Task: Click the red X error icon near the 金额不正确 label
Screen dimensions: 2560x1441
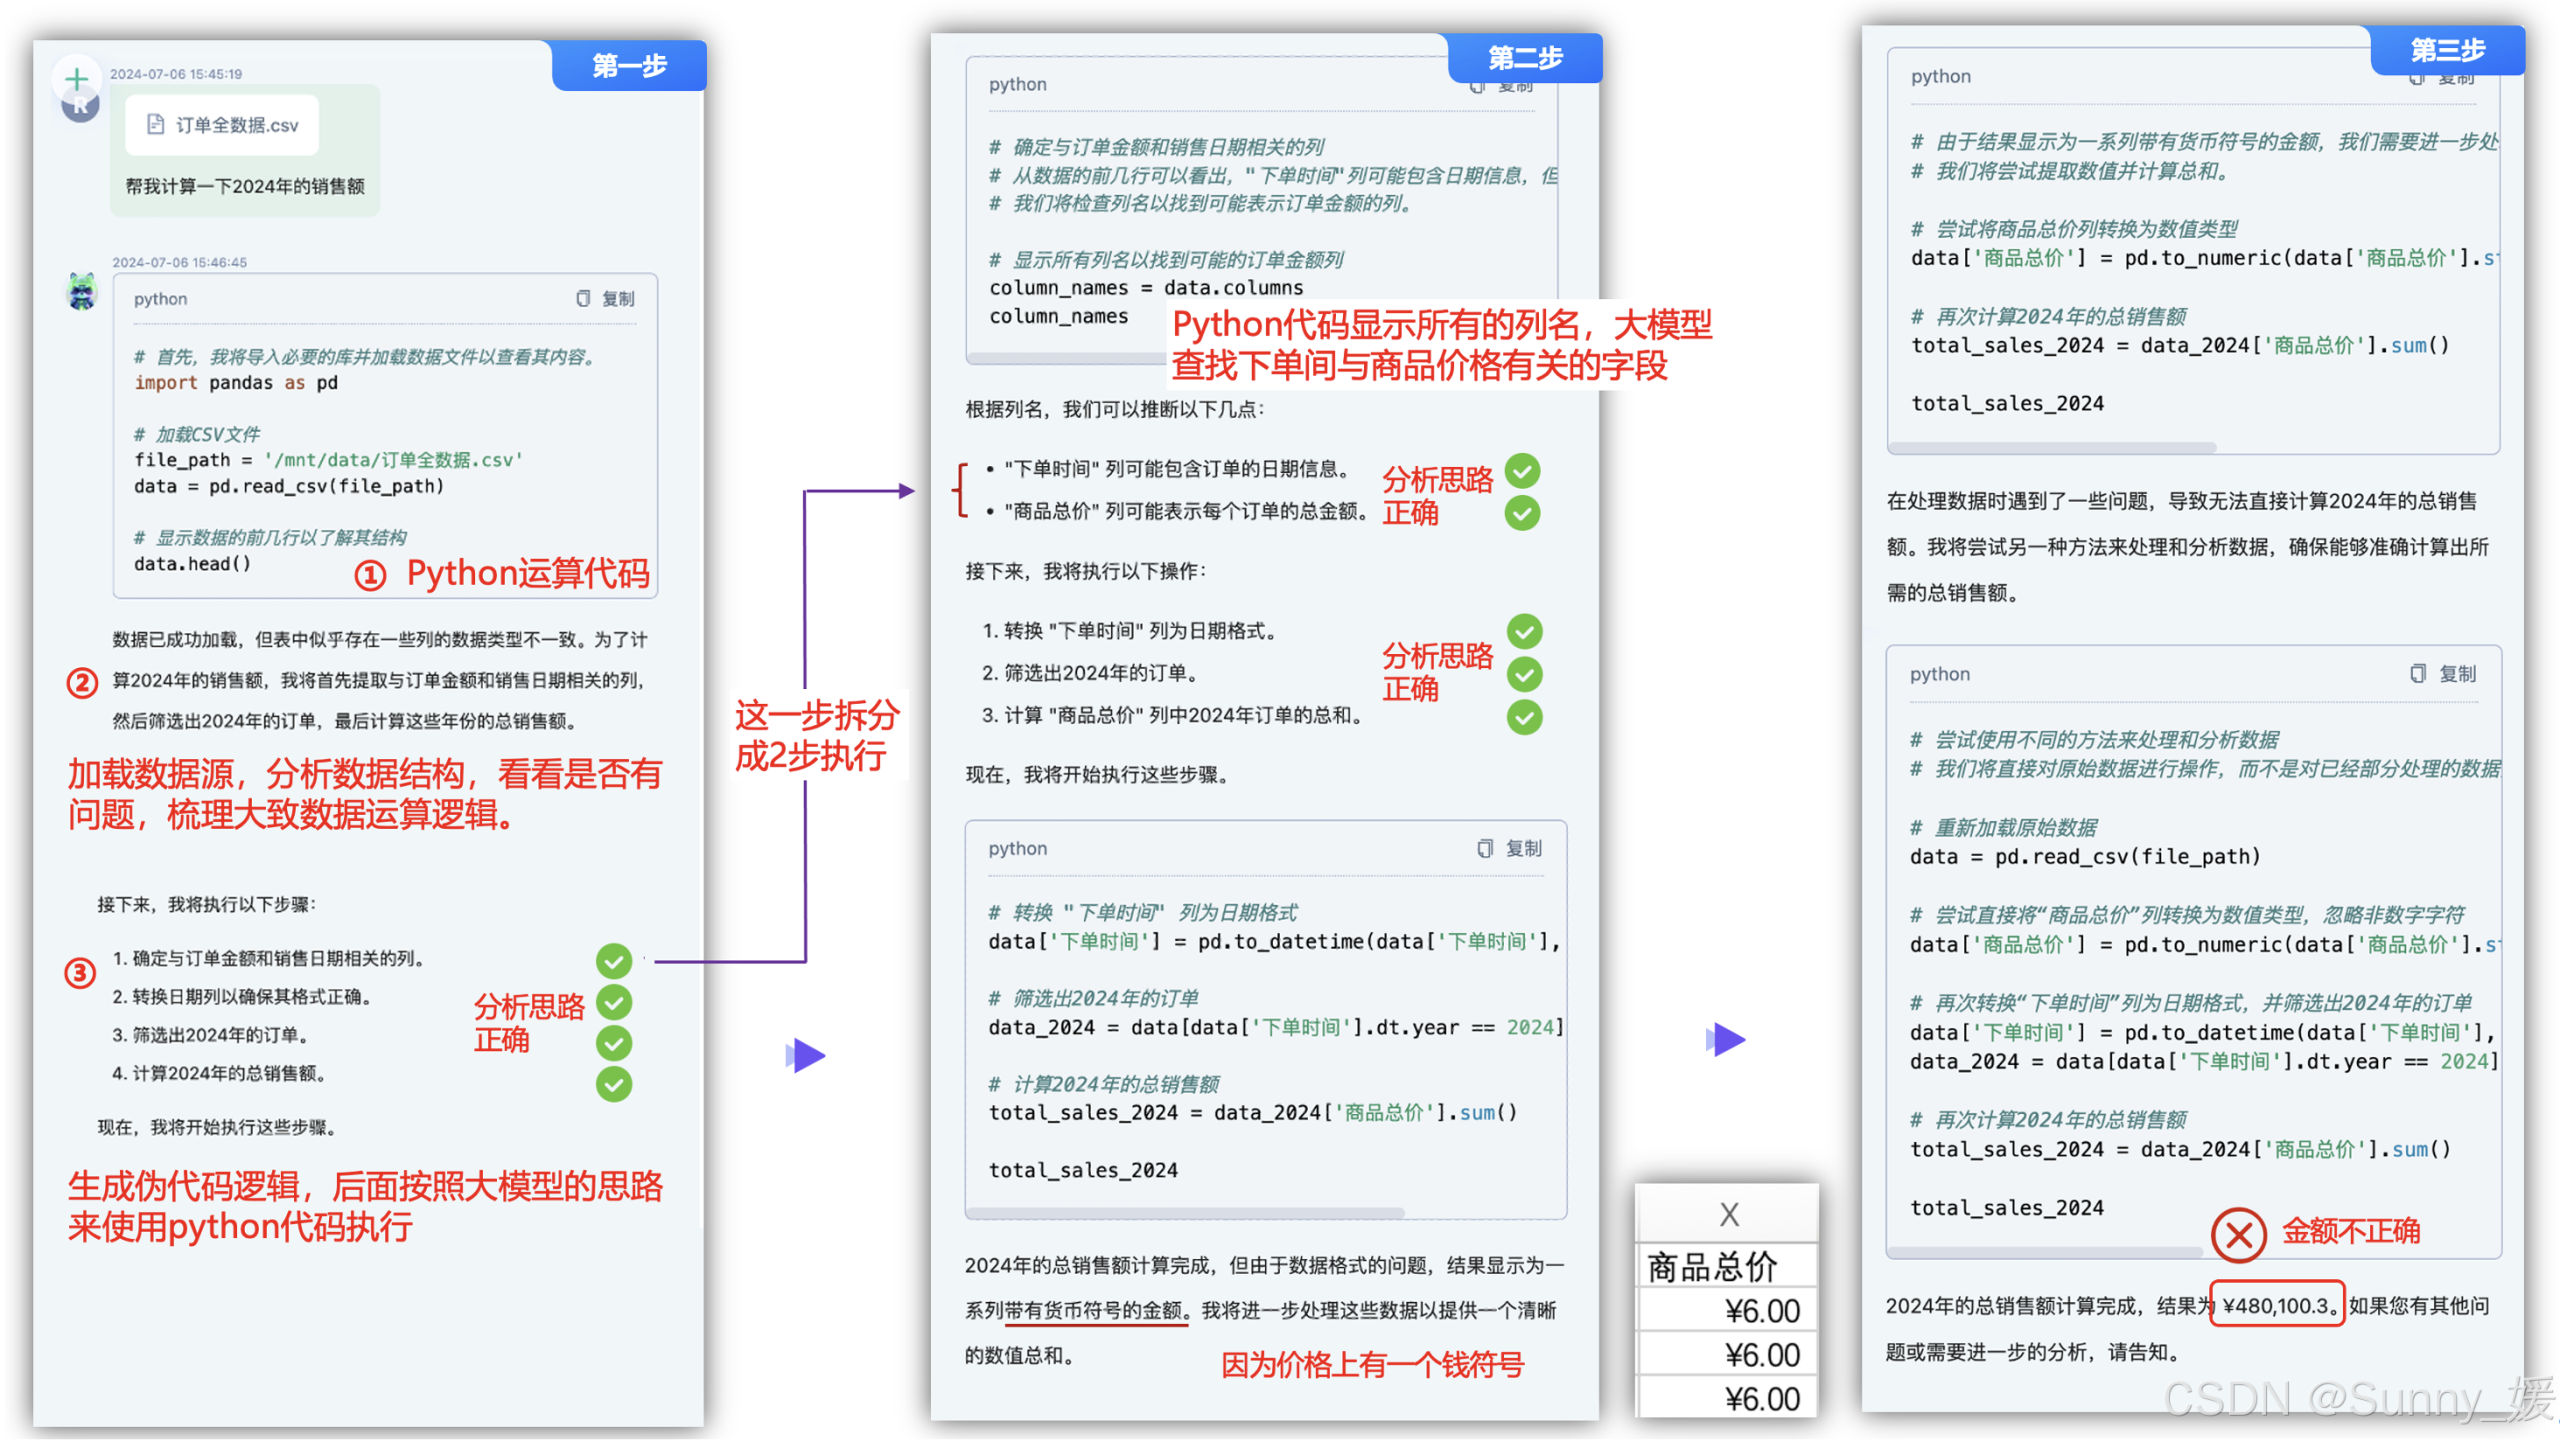Action: (2240, 1236)
